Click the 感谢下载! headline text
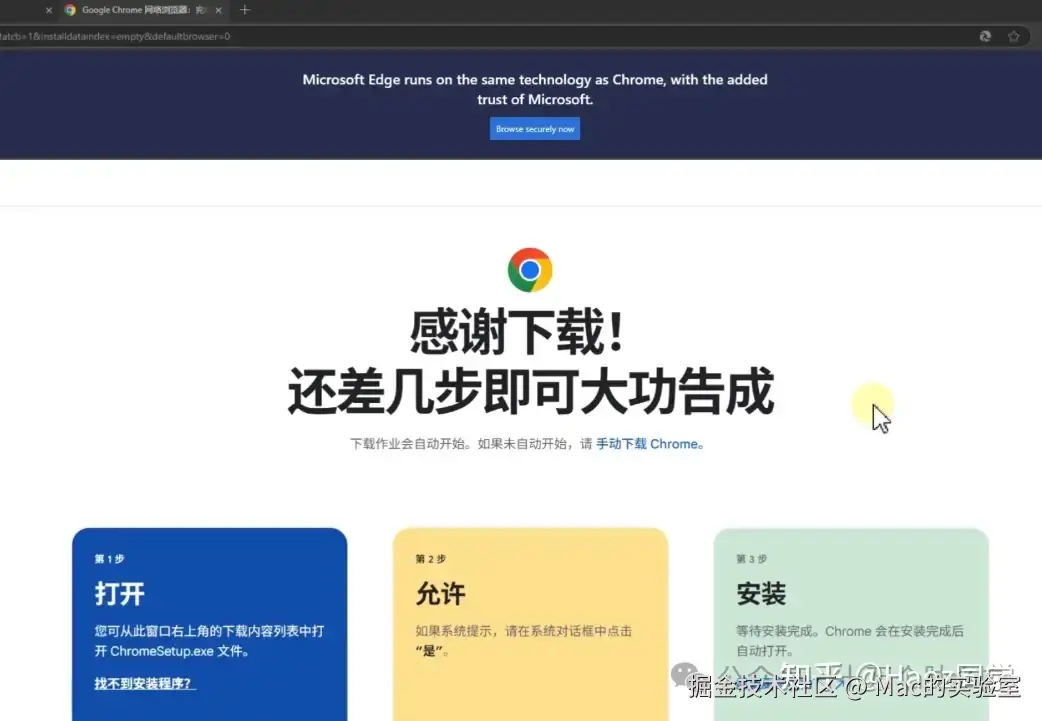The height and width of the screenshot is (721, 1042). (x=517, y=331)
